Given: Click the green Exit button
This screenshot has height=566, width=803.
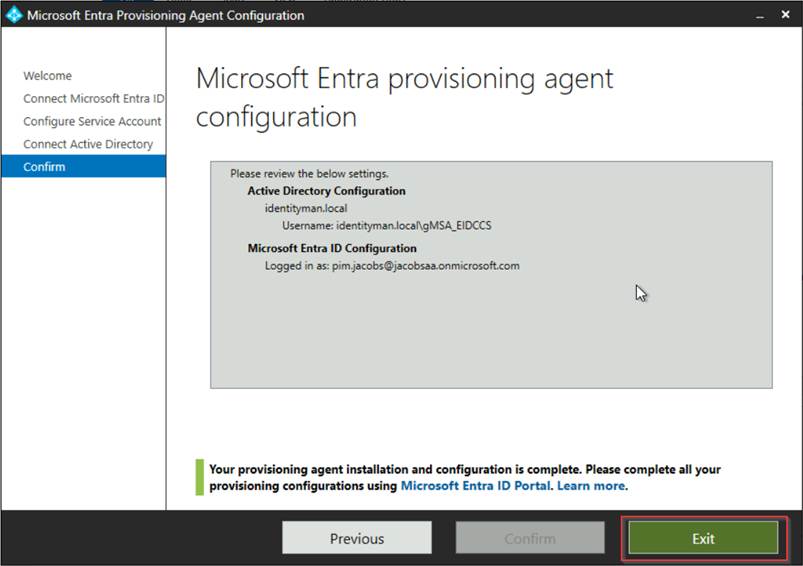Looking at the screenshot, I should click(703, 538).
